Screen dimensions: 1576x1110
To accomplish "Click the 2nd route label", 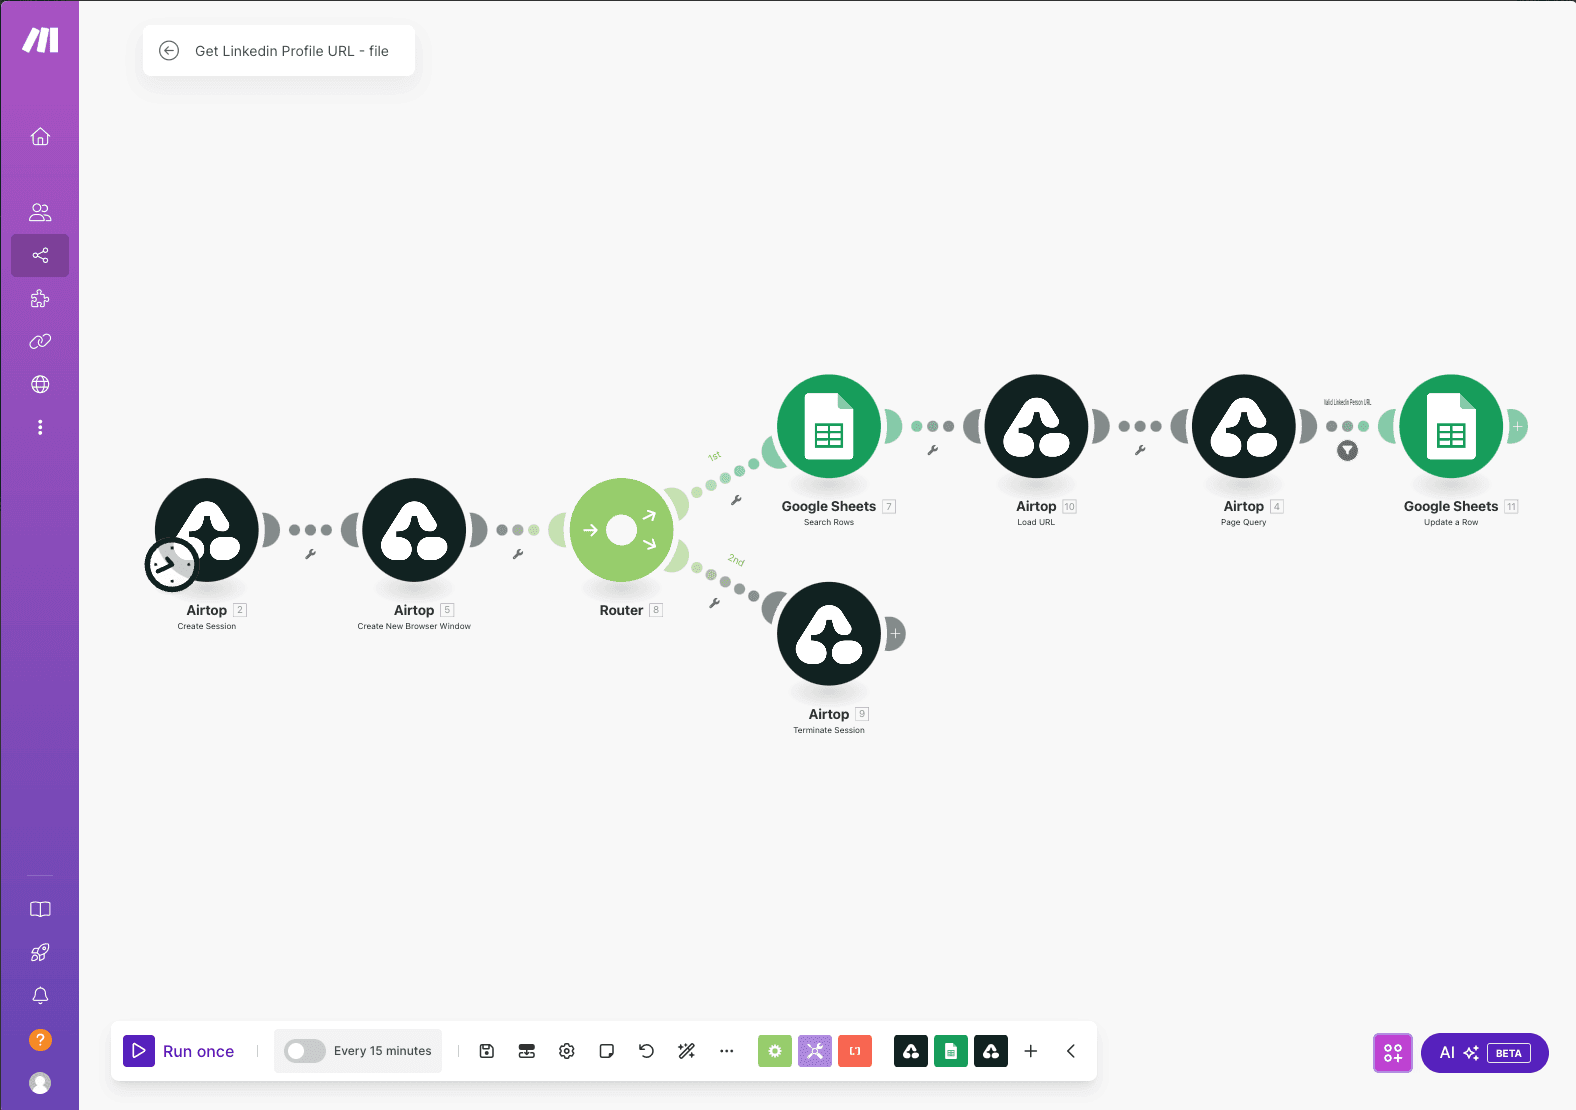I will coord(736,560).
